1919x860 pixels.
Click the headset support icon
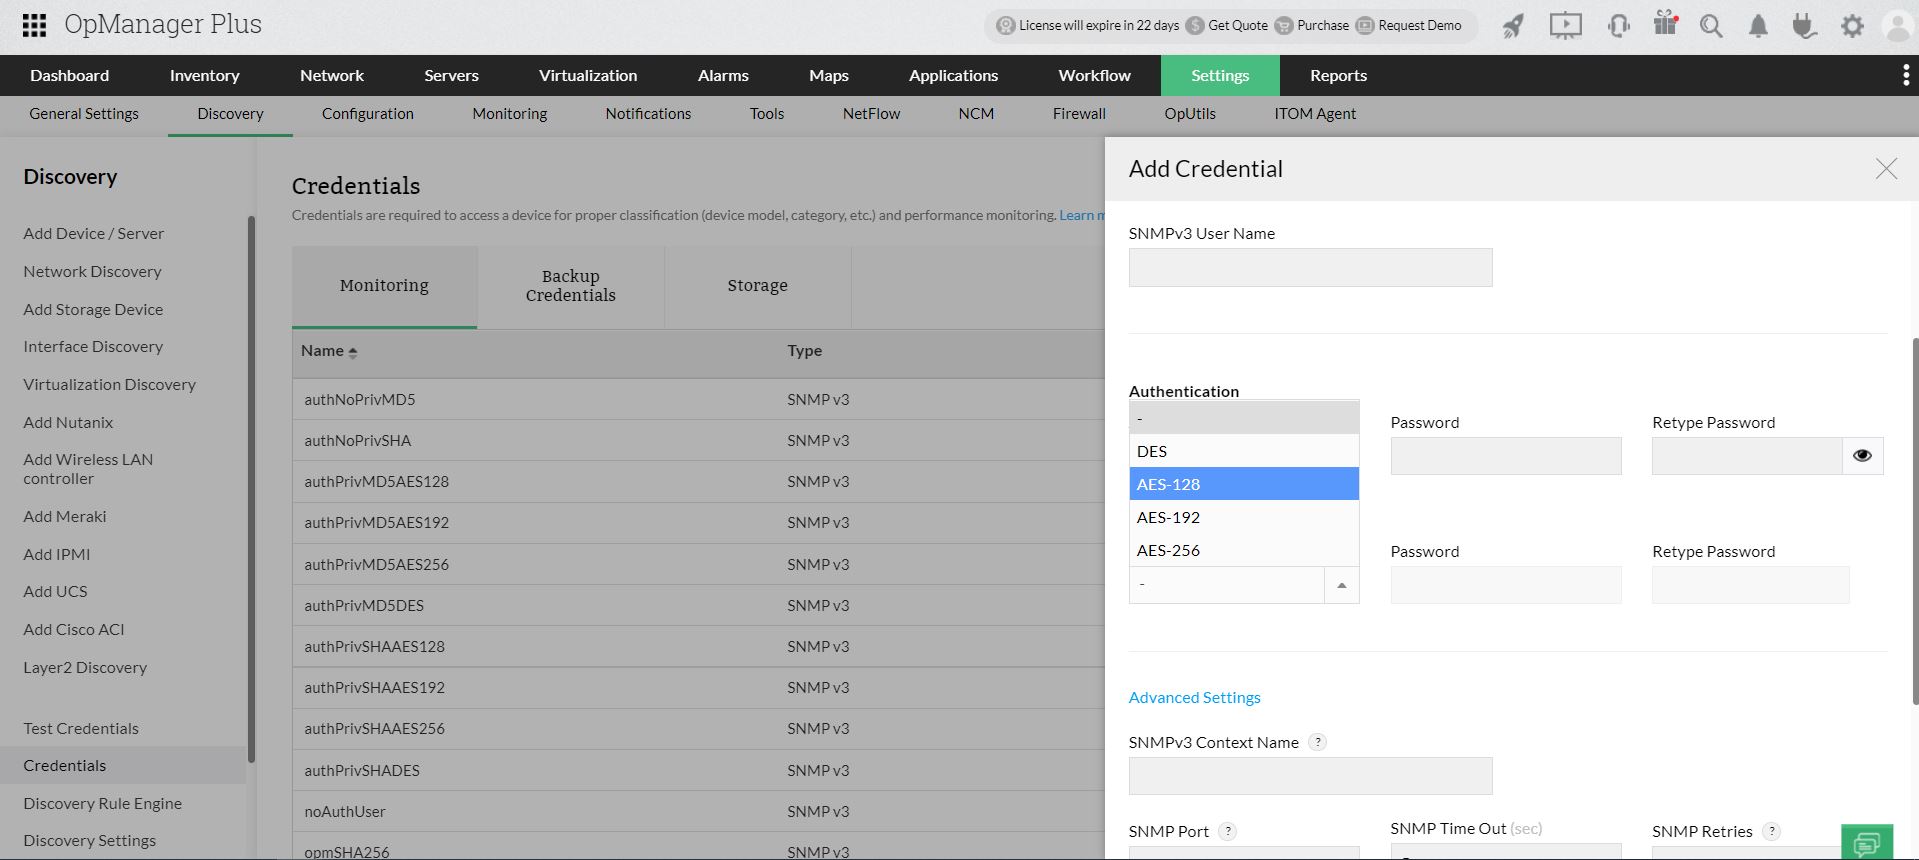click(1618, 26)
